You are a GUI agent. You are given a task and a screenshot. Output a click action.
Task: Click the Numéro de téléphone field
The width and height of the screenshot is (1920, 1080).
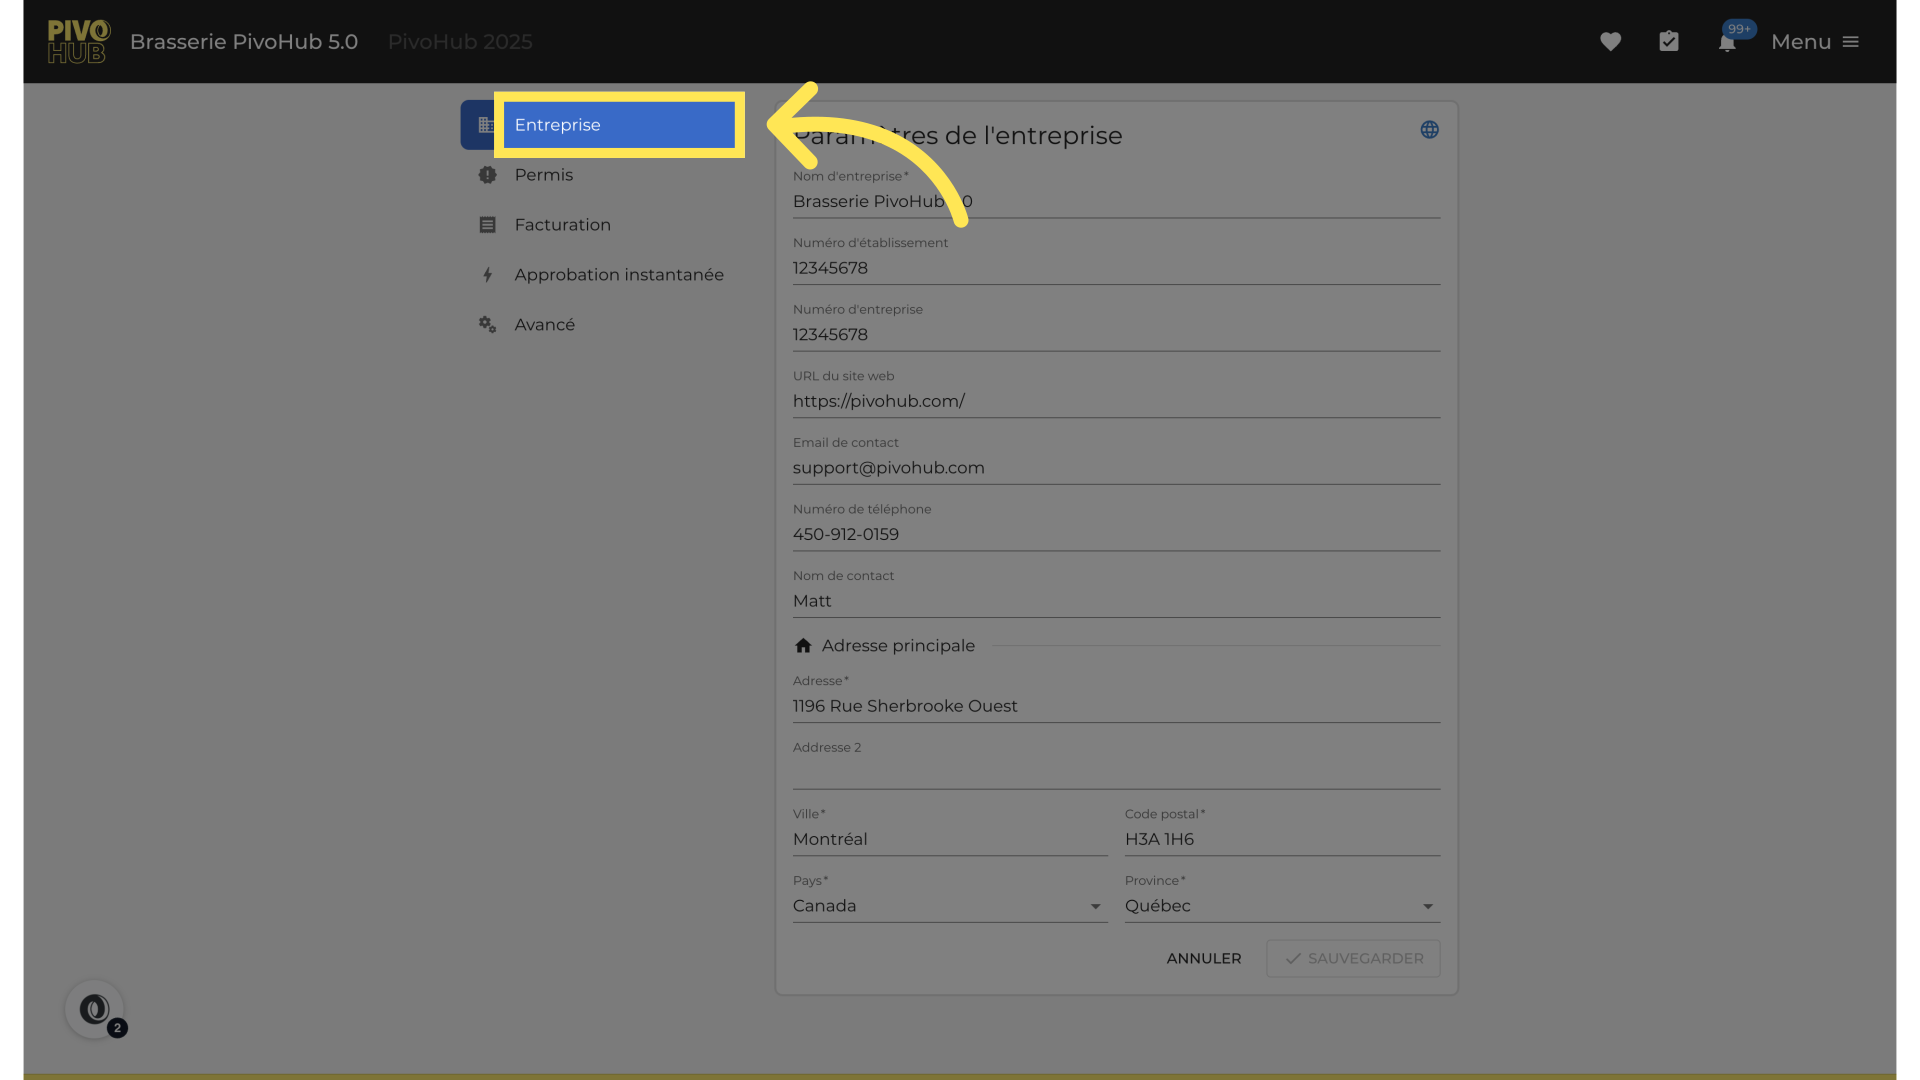tap(1115, 535)
